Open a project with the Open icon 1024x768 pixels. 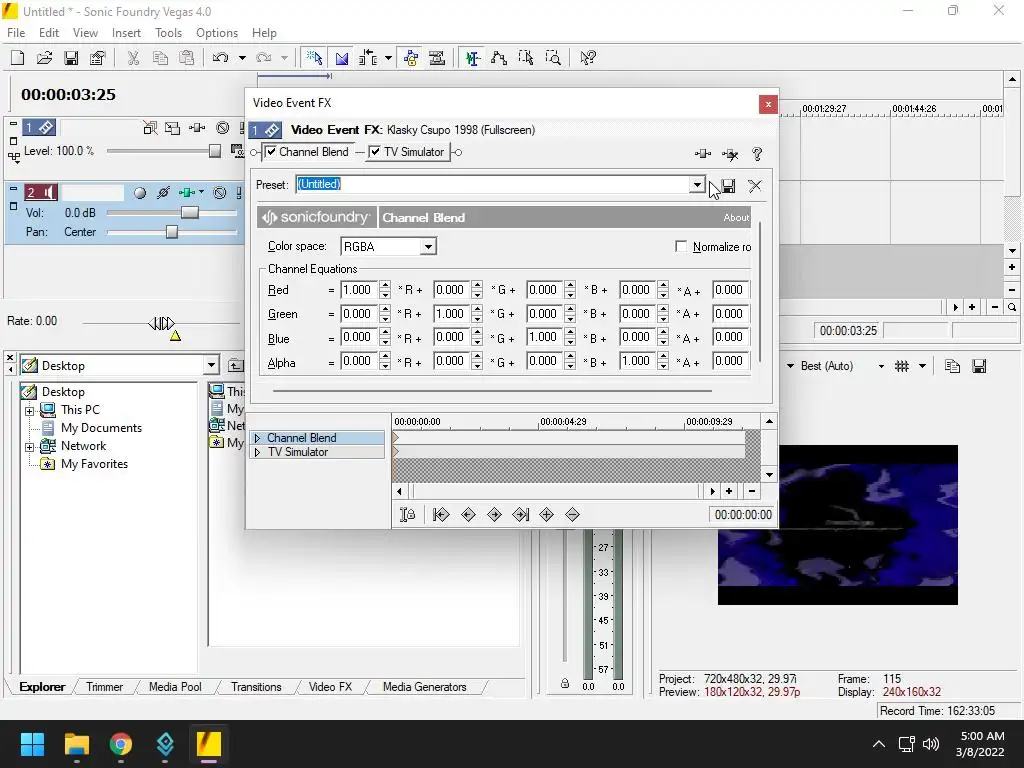(x=44, y=58)
